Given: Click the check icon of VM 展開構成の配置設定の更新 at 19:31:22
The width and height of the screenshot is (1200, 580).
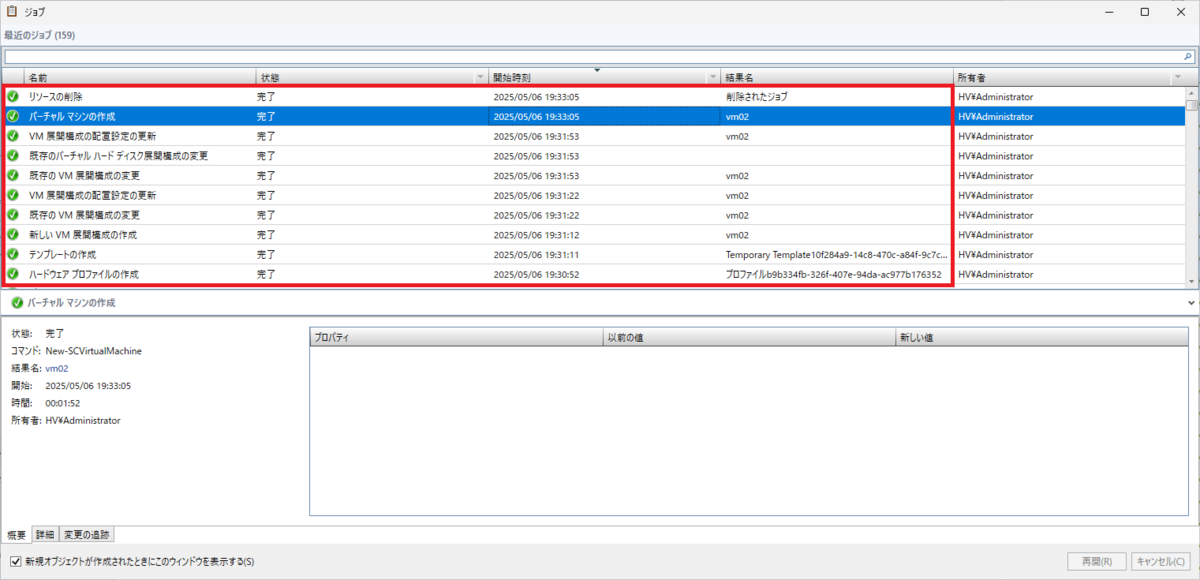Looking at the screenshot, I should coord(13,195).
